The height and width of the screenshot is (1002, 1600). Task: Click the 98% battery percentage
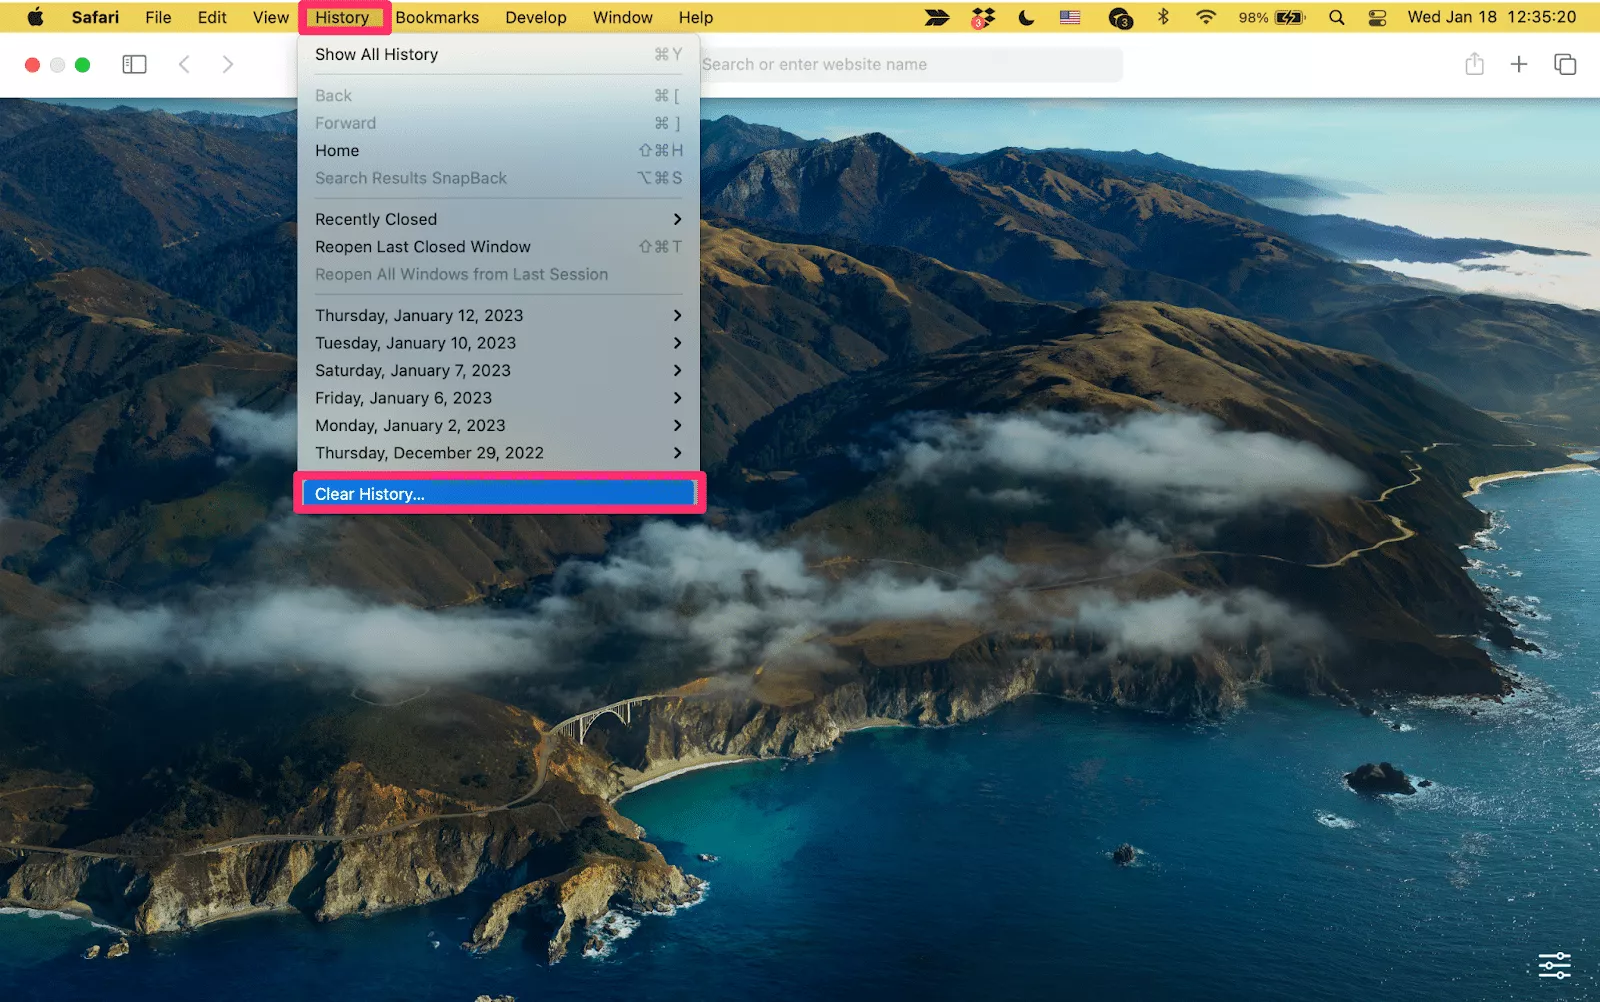[1253, 18]
